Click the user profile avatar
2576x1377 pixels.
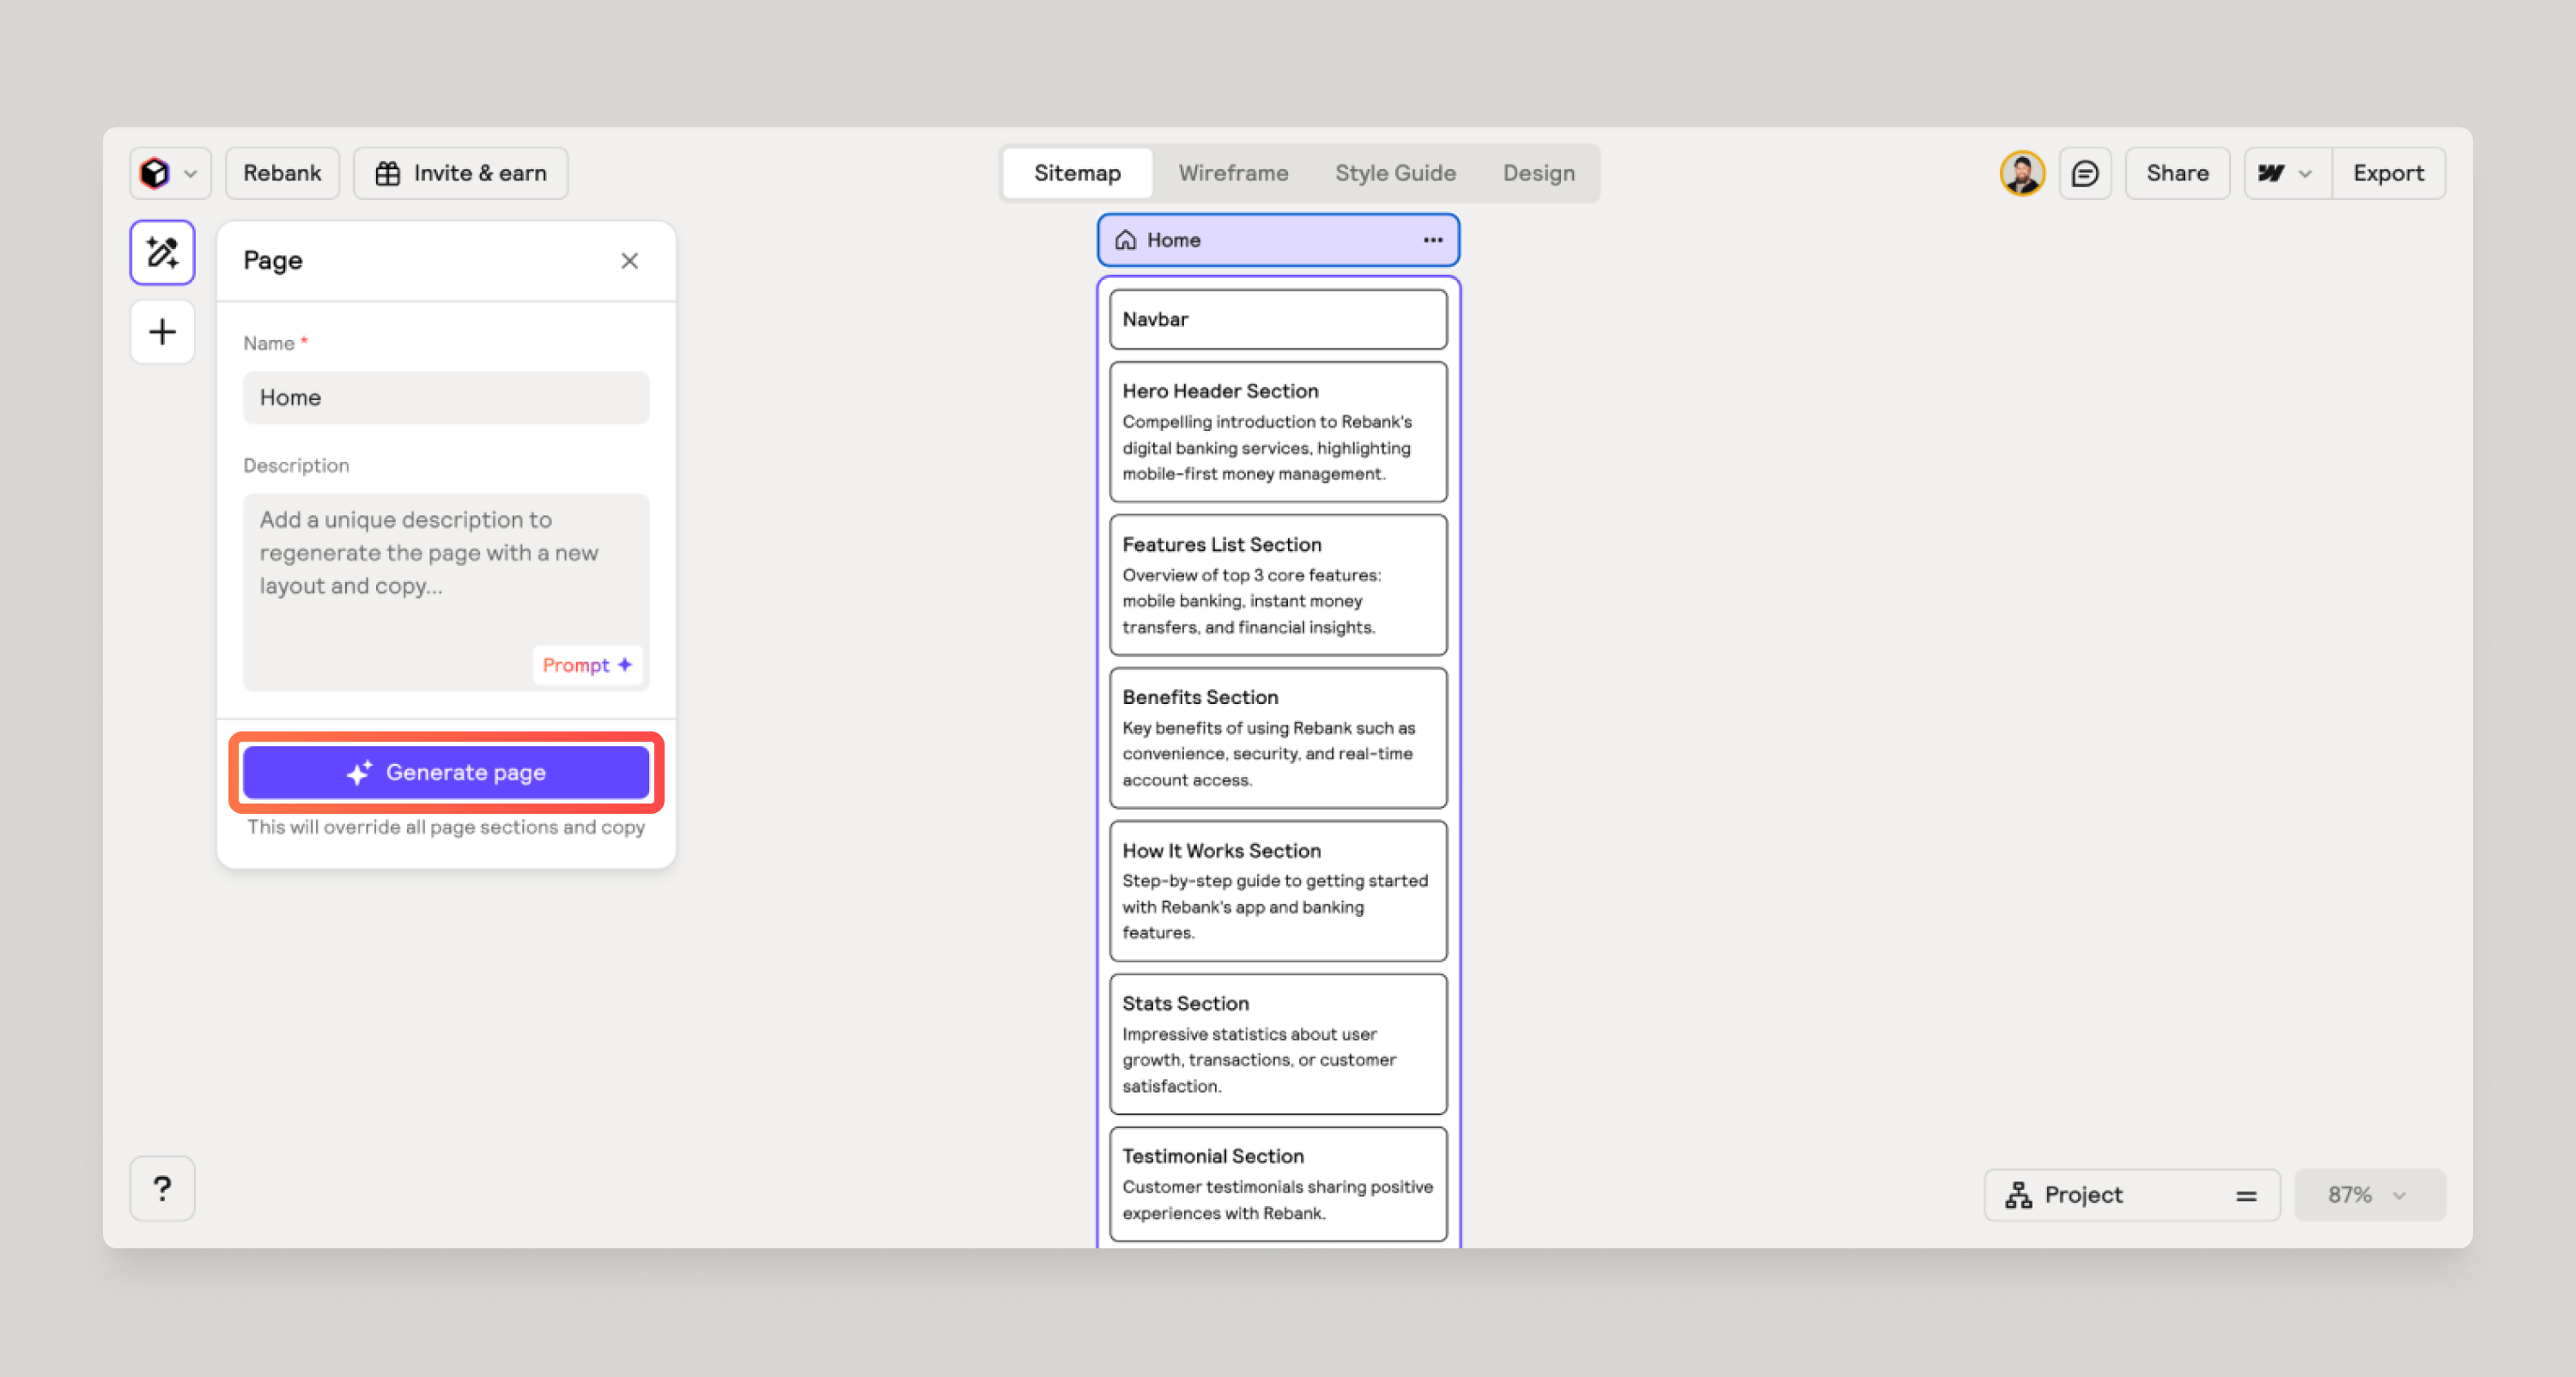click(2021, 173)
